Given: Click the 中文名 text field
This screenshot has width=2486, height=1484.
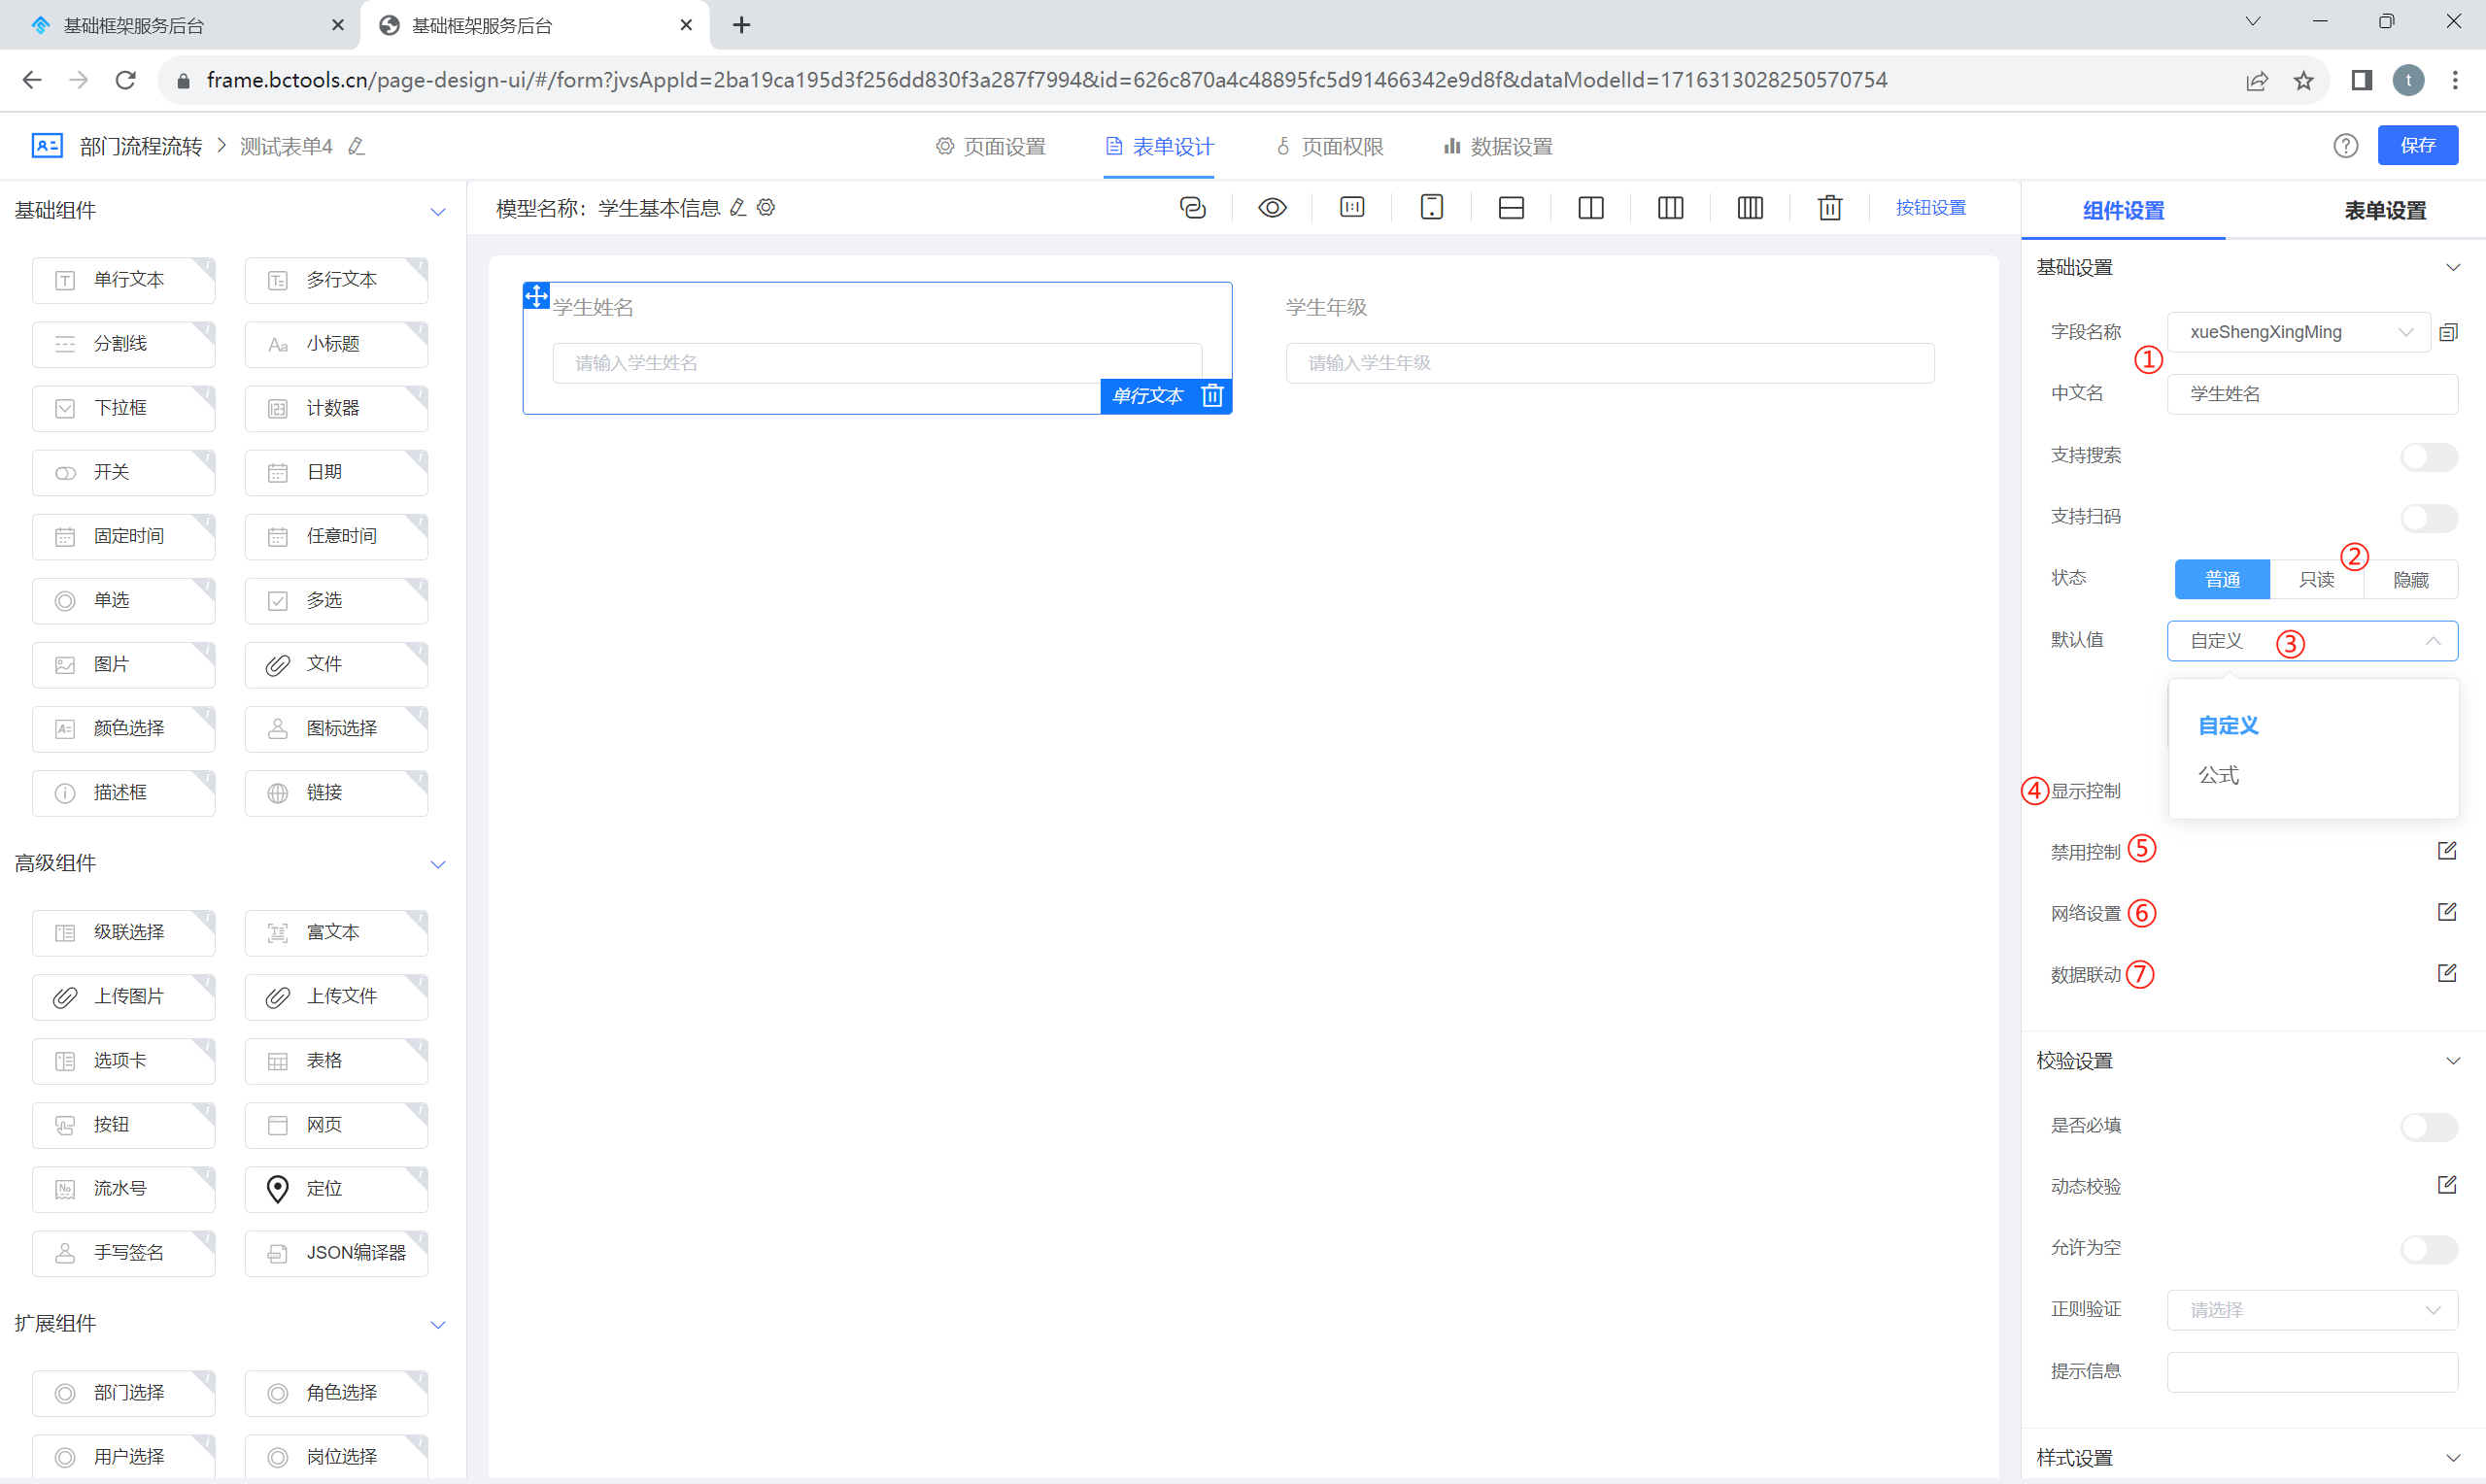Looking at the screenshot, I should pyautogui.click(x=2312, y=394).
